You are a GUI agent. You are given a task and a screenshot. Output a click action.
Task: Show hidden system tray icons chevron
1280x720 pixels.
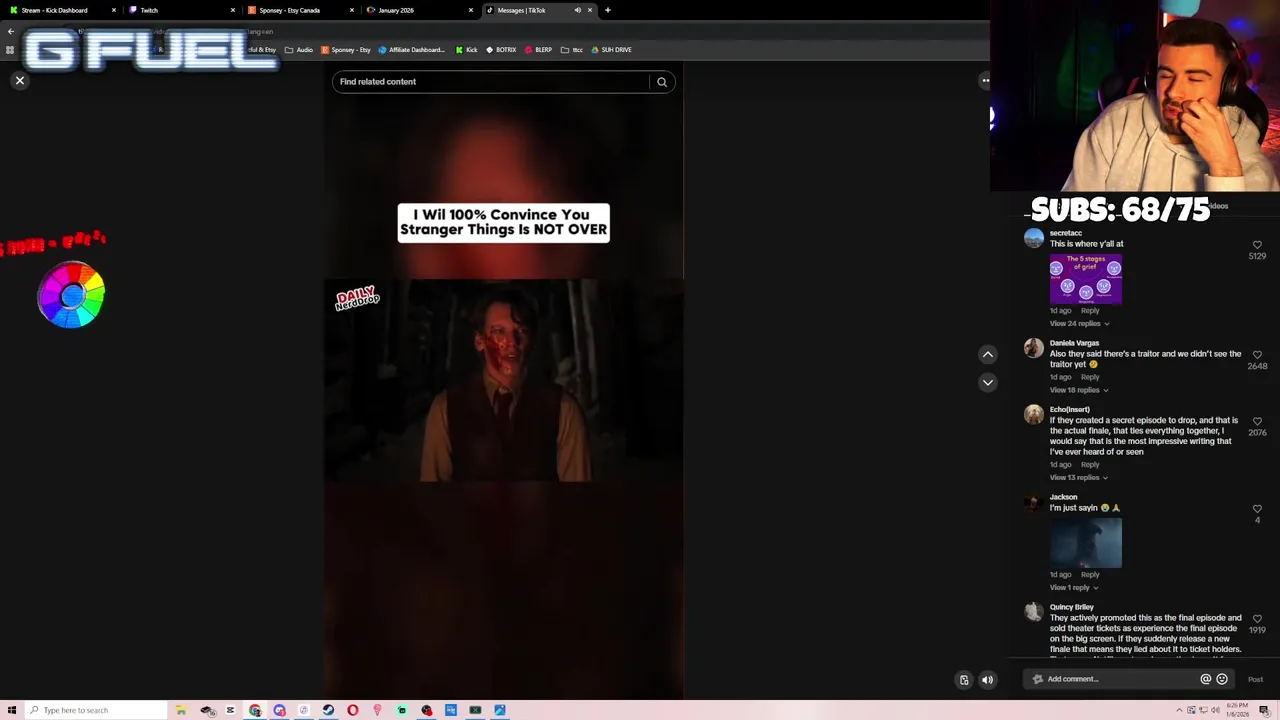coord(1179,710)
